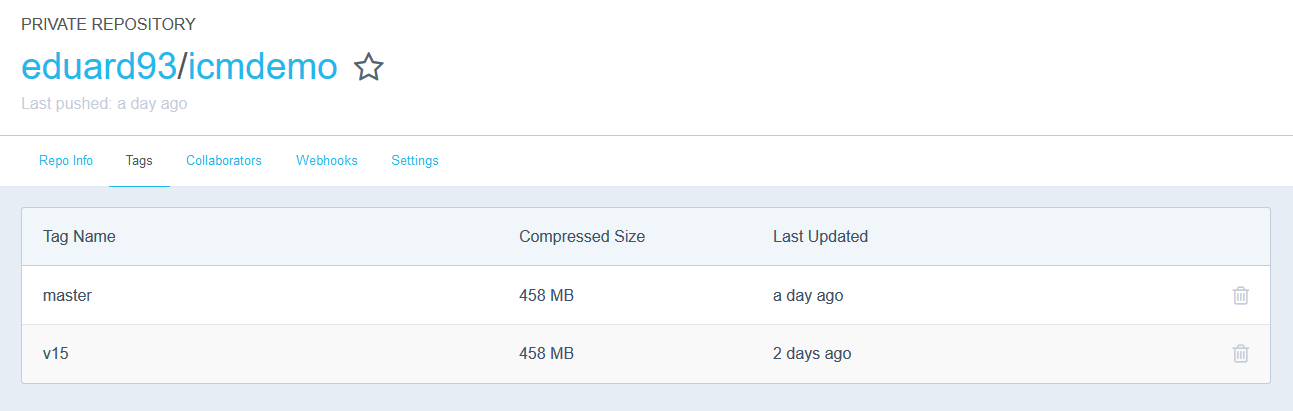Click the 458 MB size in v15 row
Image resolution: width=1293 pixels, height=411 pixels.
[x=546, y=354]
